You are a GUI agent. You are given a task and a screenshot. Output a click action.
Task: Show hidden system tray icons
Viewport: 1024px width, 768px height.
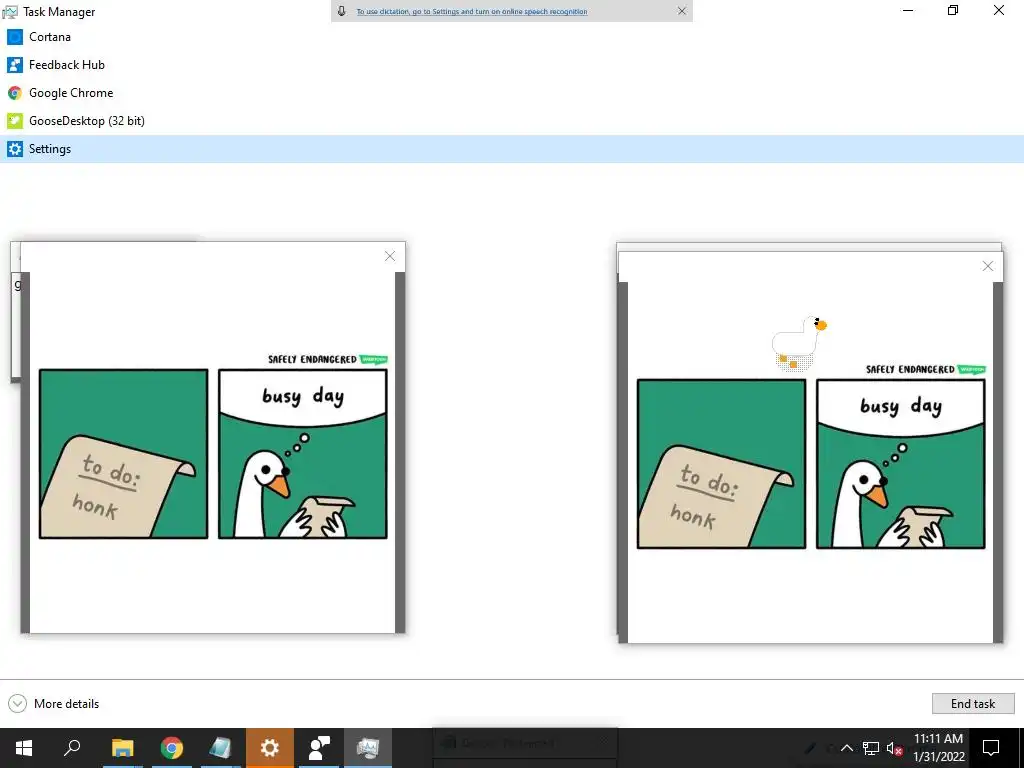846,748
